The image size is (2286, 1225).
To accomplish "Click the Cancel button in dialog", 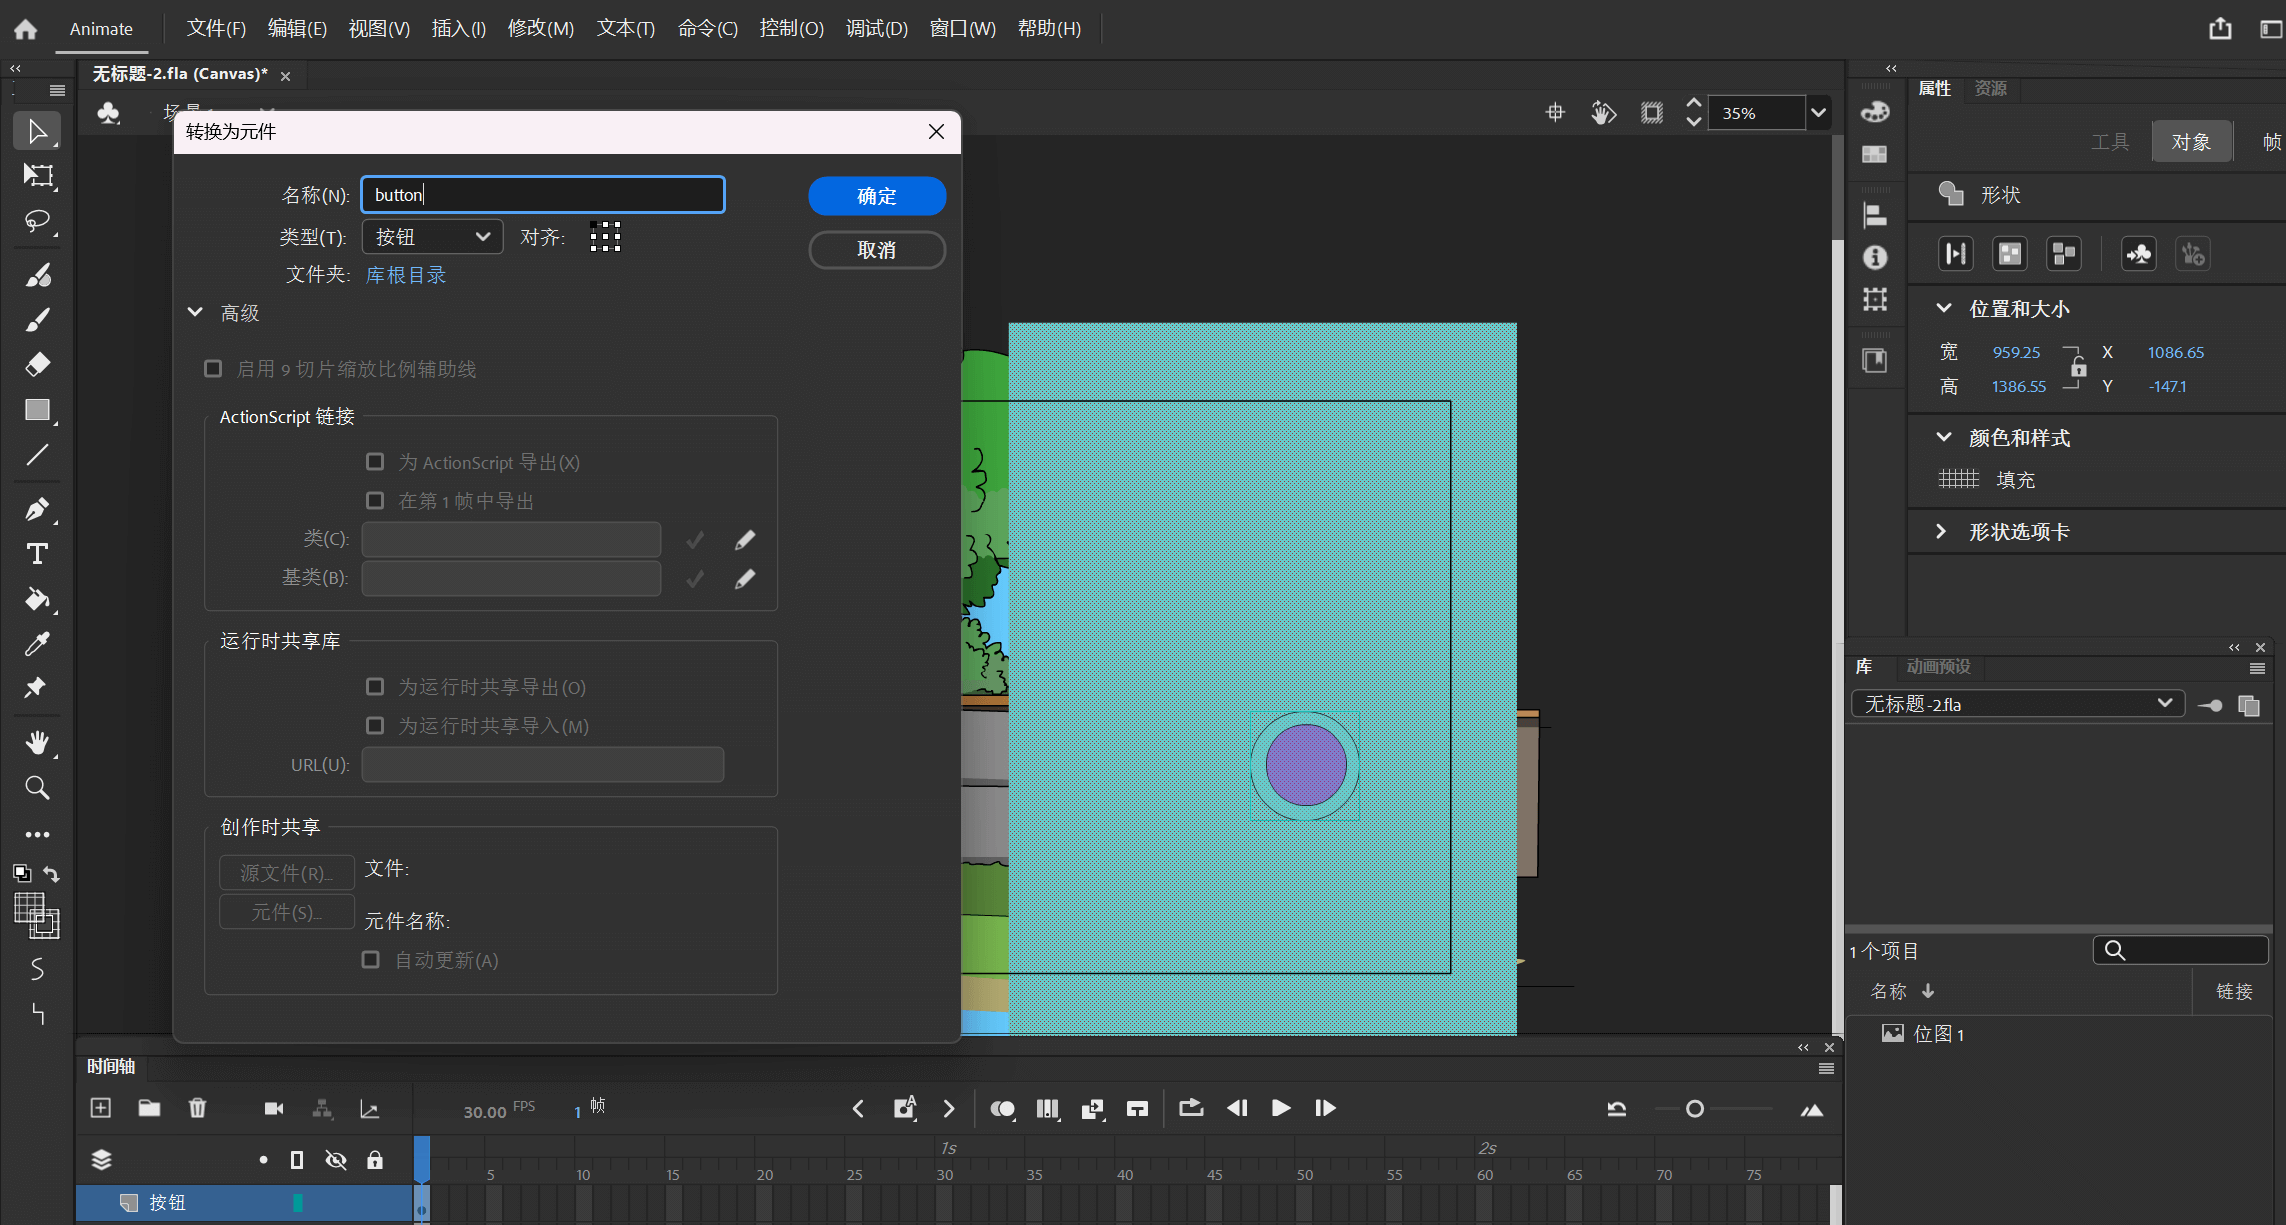I will [x=877, y=250].
